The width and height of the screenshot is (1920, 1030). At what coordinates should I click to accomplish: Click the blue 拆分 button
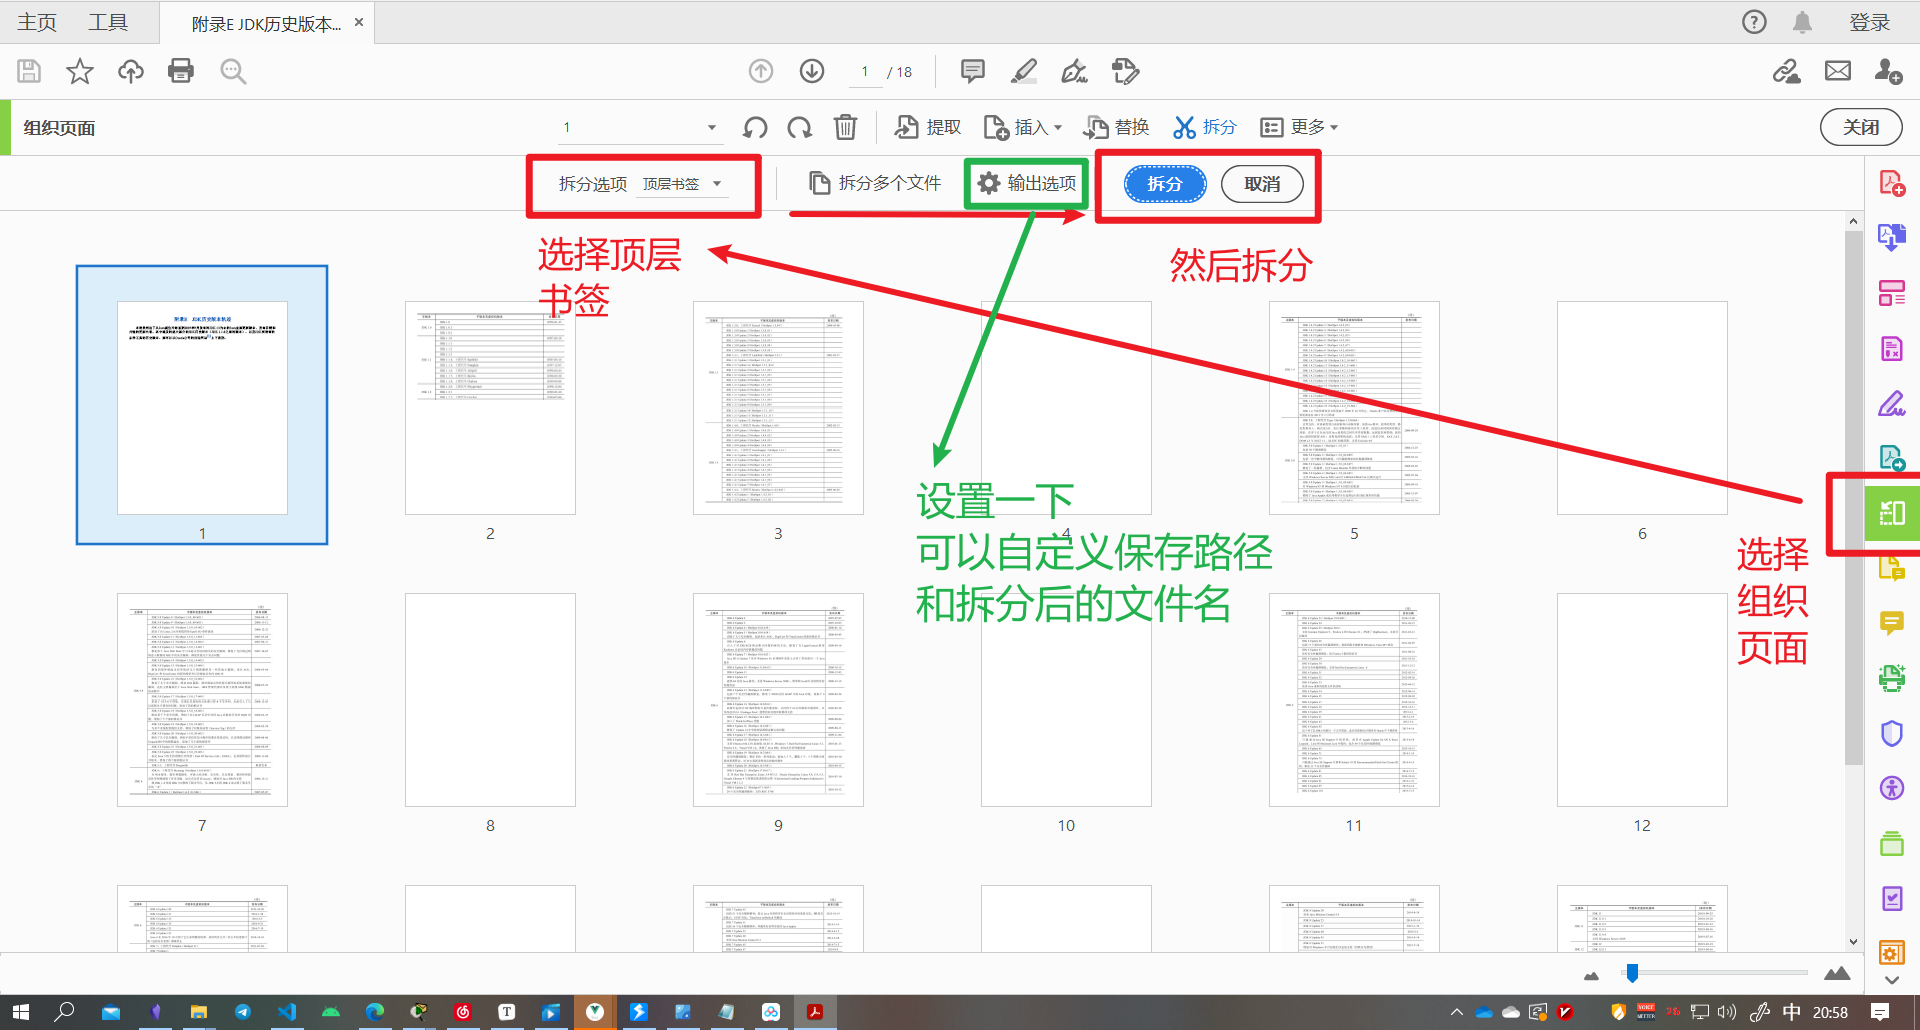tap(1164, 184)
